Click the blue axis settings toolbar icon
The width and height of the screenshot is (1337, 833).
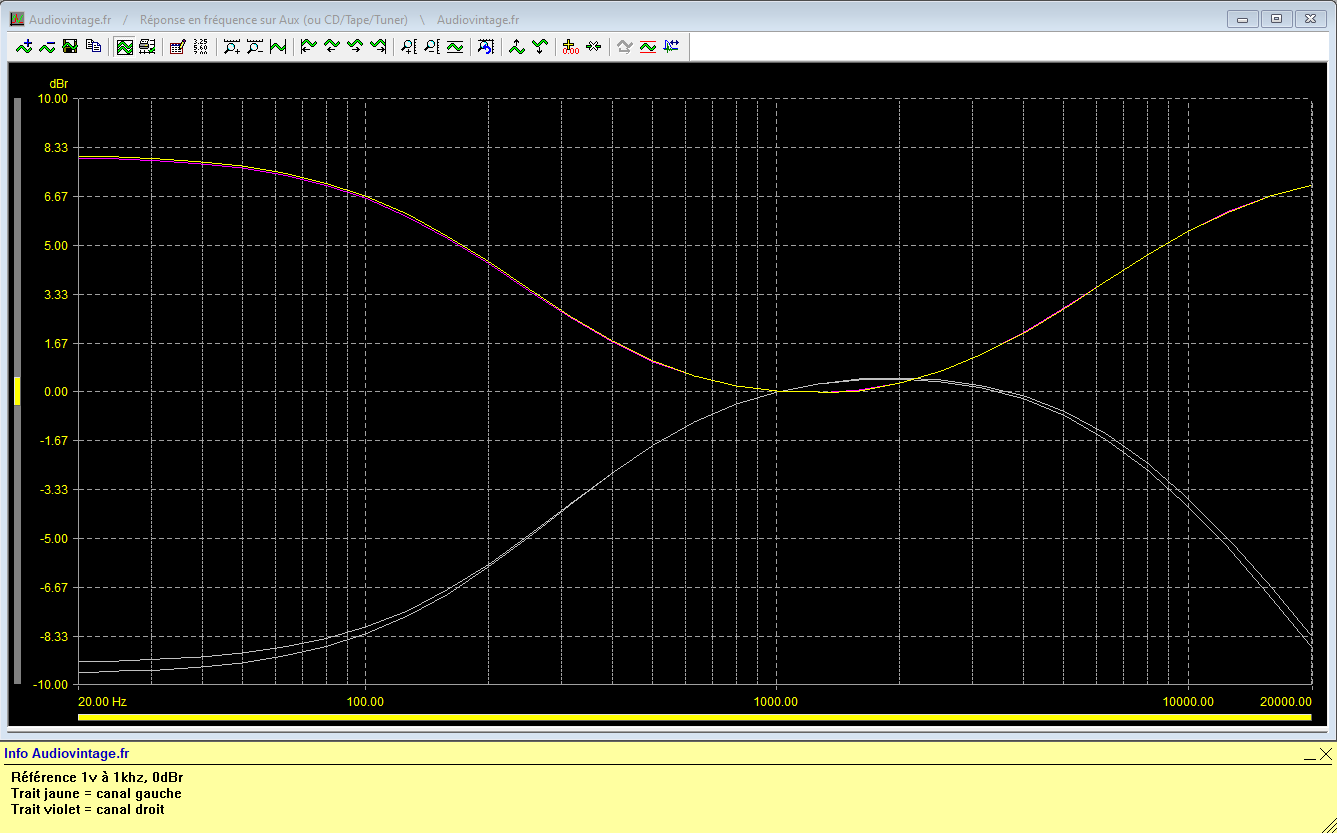(x=670, y=46)
